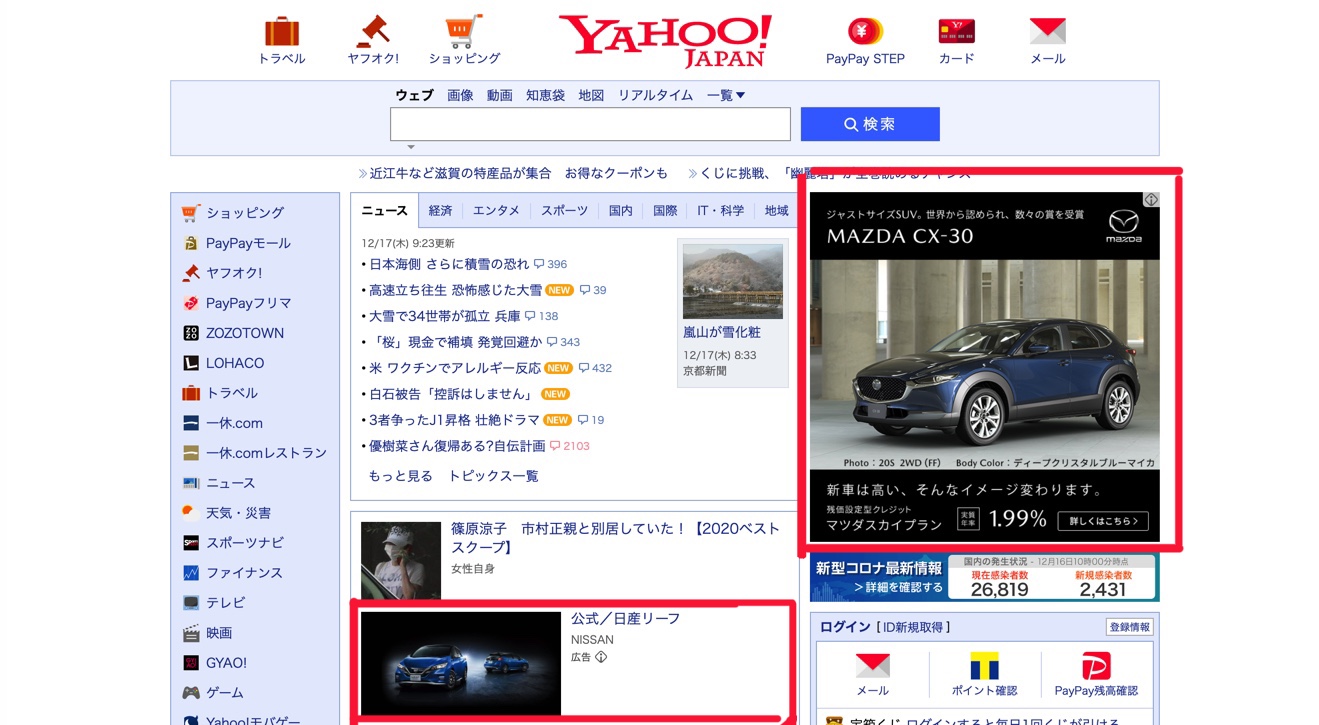Open the 嵐山が雪化粧 photo thumbnail

click(x=732, y=282)
